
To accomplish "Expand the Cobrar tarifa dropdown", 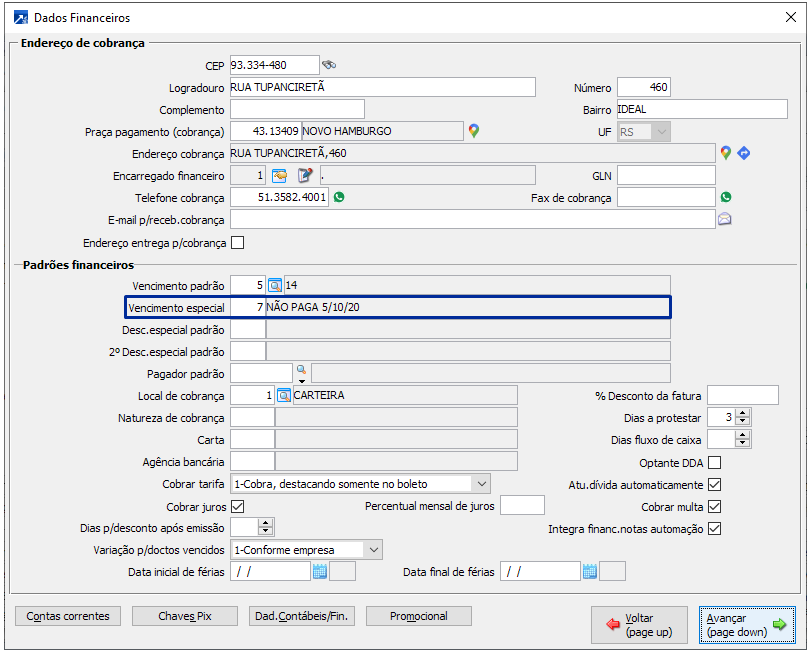I will (x=482, y=484).
